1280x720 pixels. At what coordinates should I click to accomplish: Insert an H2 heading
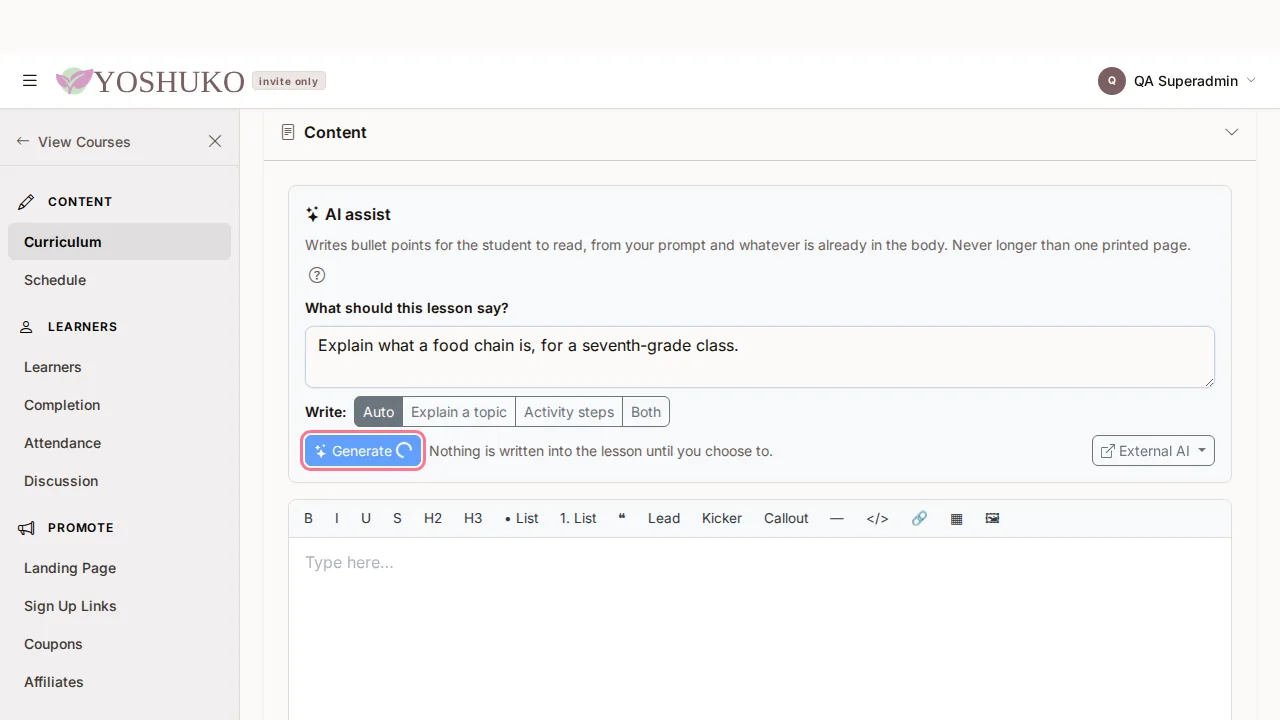pos(433,518)
